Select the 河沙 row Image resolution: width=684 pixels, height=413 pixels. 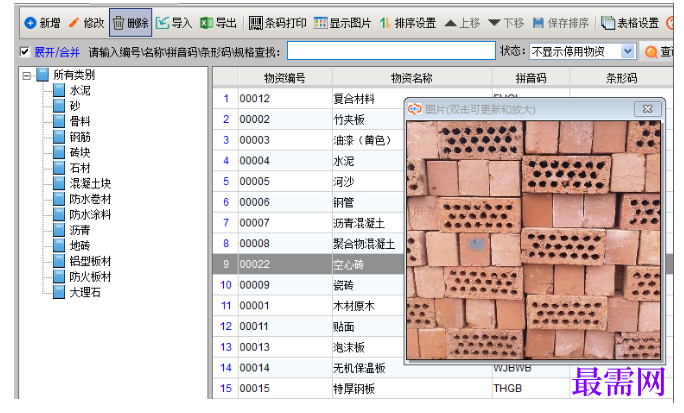[x=308, y=181]
